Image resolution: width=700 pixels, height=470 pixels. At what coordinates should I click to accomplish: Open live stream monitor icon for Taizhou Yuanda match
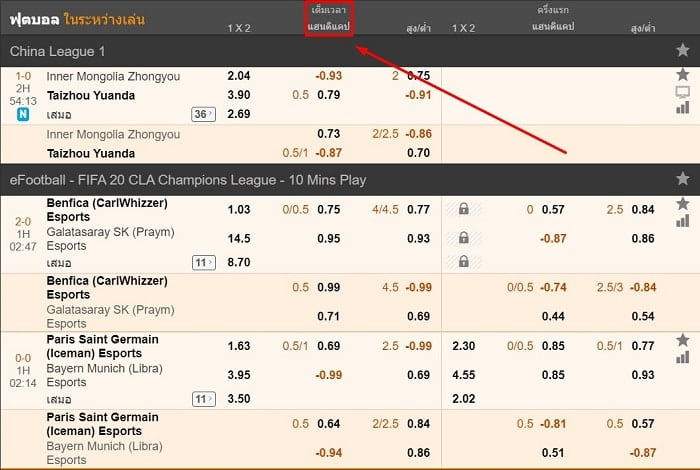click(x=682, y=92)
